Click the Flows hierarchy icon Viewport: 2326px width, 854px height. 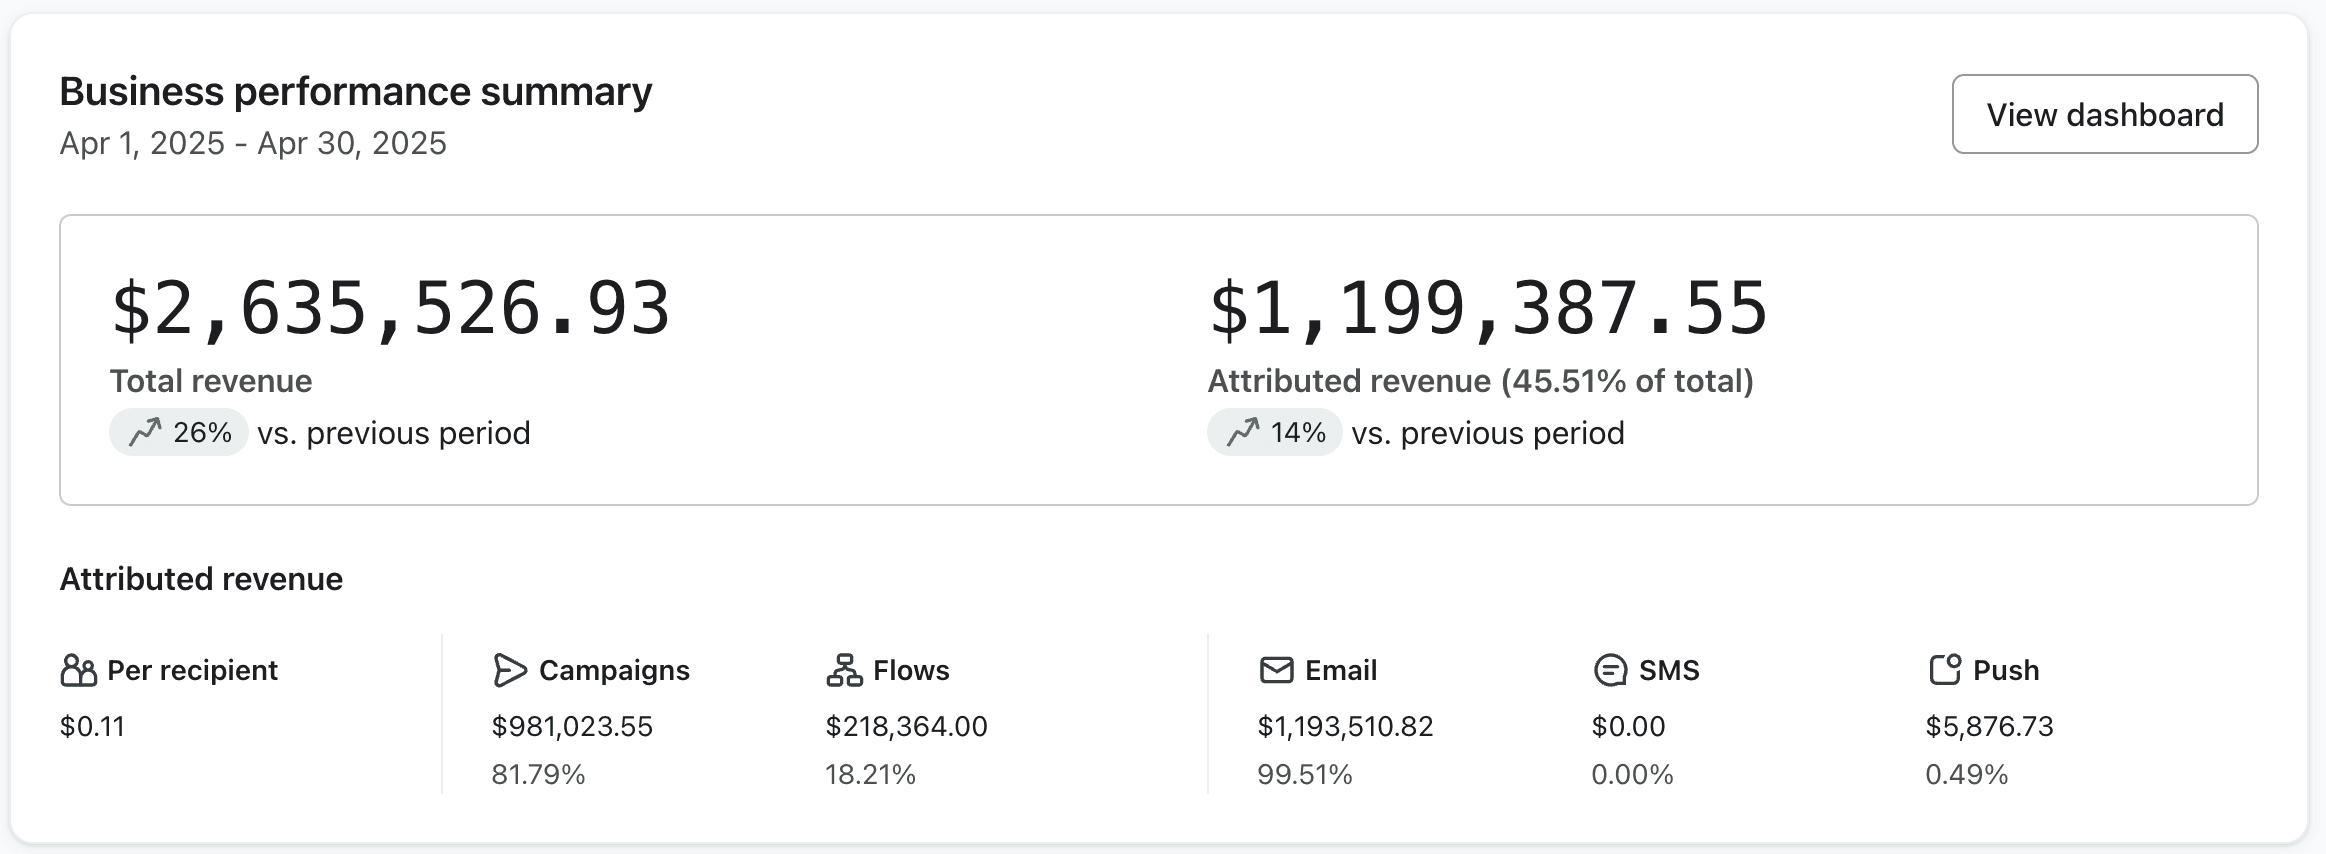click(x=844, y=670)
